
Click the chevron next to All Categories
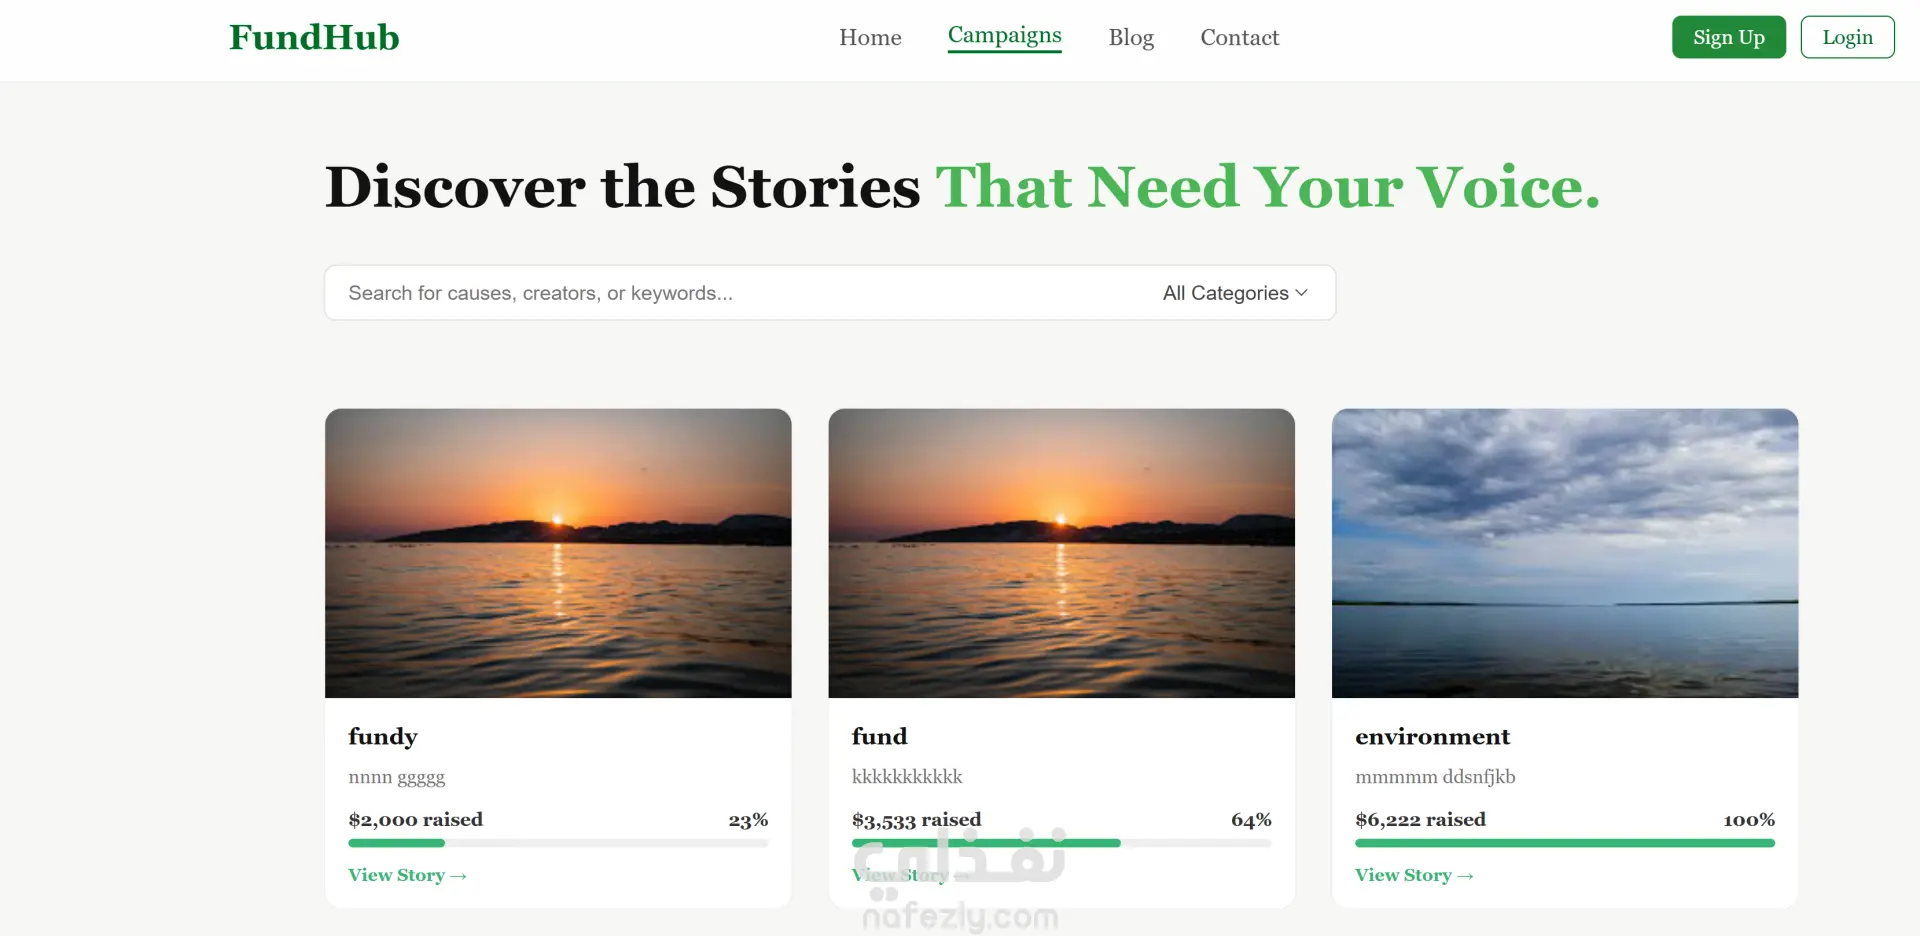[x=1301, y=293]
